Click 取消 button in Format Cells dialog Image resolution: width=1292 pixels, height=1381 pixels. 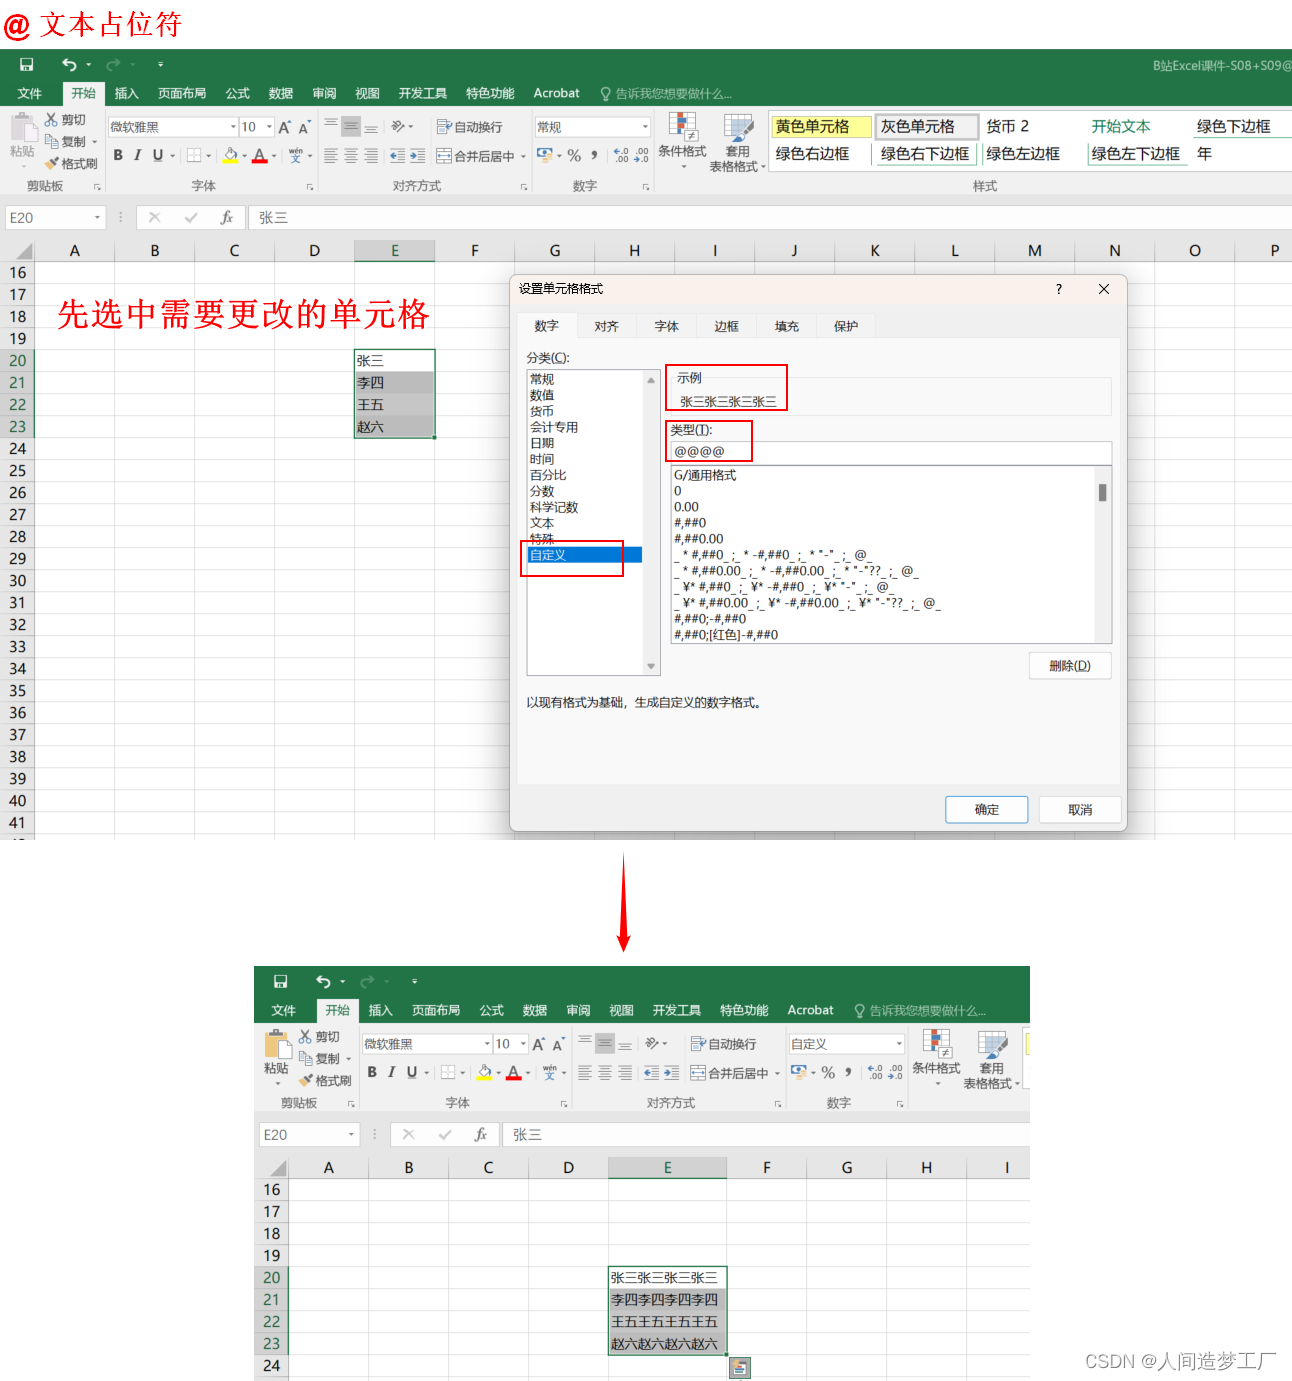tap(1080, 810)
